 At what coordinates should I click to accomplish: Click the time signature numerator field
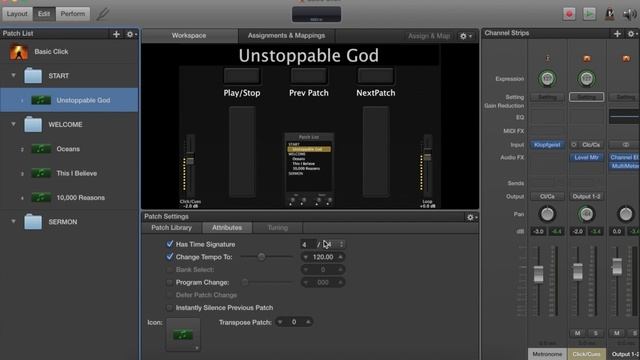pos(306,244)
